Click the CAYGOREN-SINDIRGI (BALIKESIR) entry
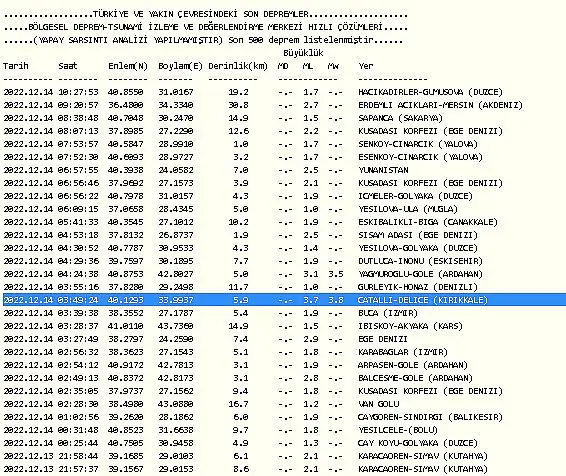The width and height of the screenshot is (566, 476). [430, 417]
